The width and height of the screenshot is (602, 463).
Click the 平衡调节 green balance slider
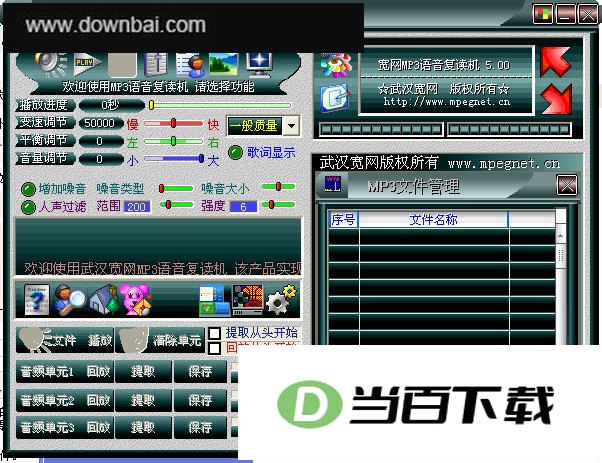point(173,141)
